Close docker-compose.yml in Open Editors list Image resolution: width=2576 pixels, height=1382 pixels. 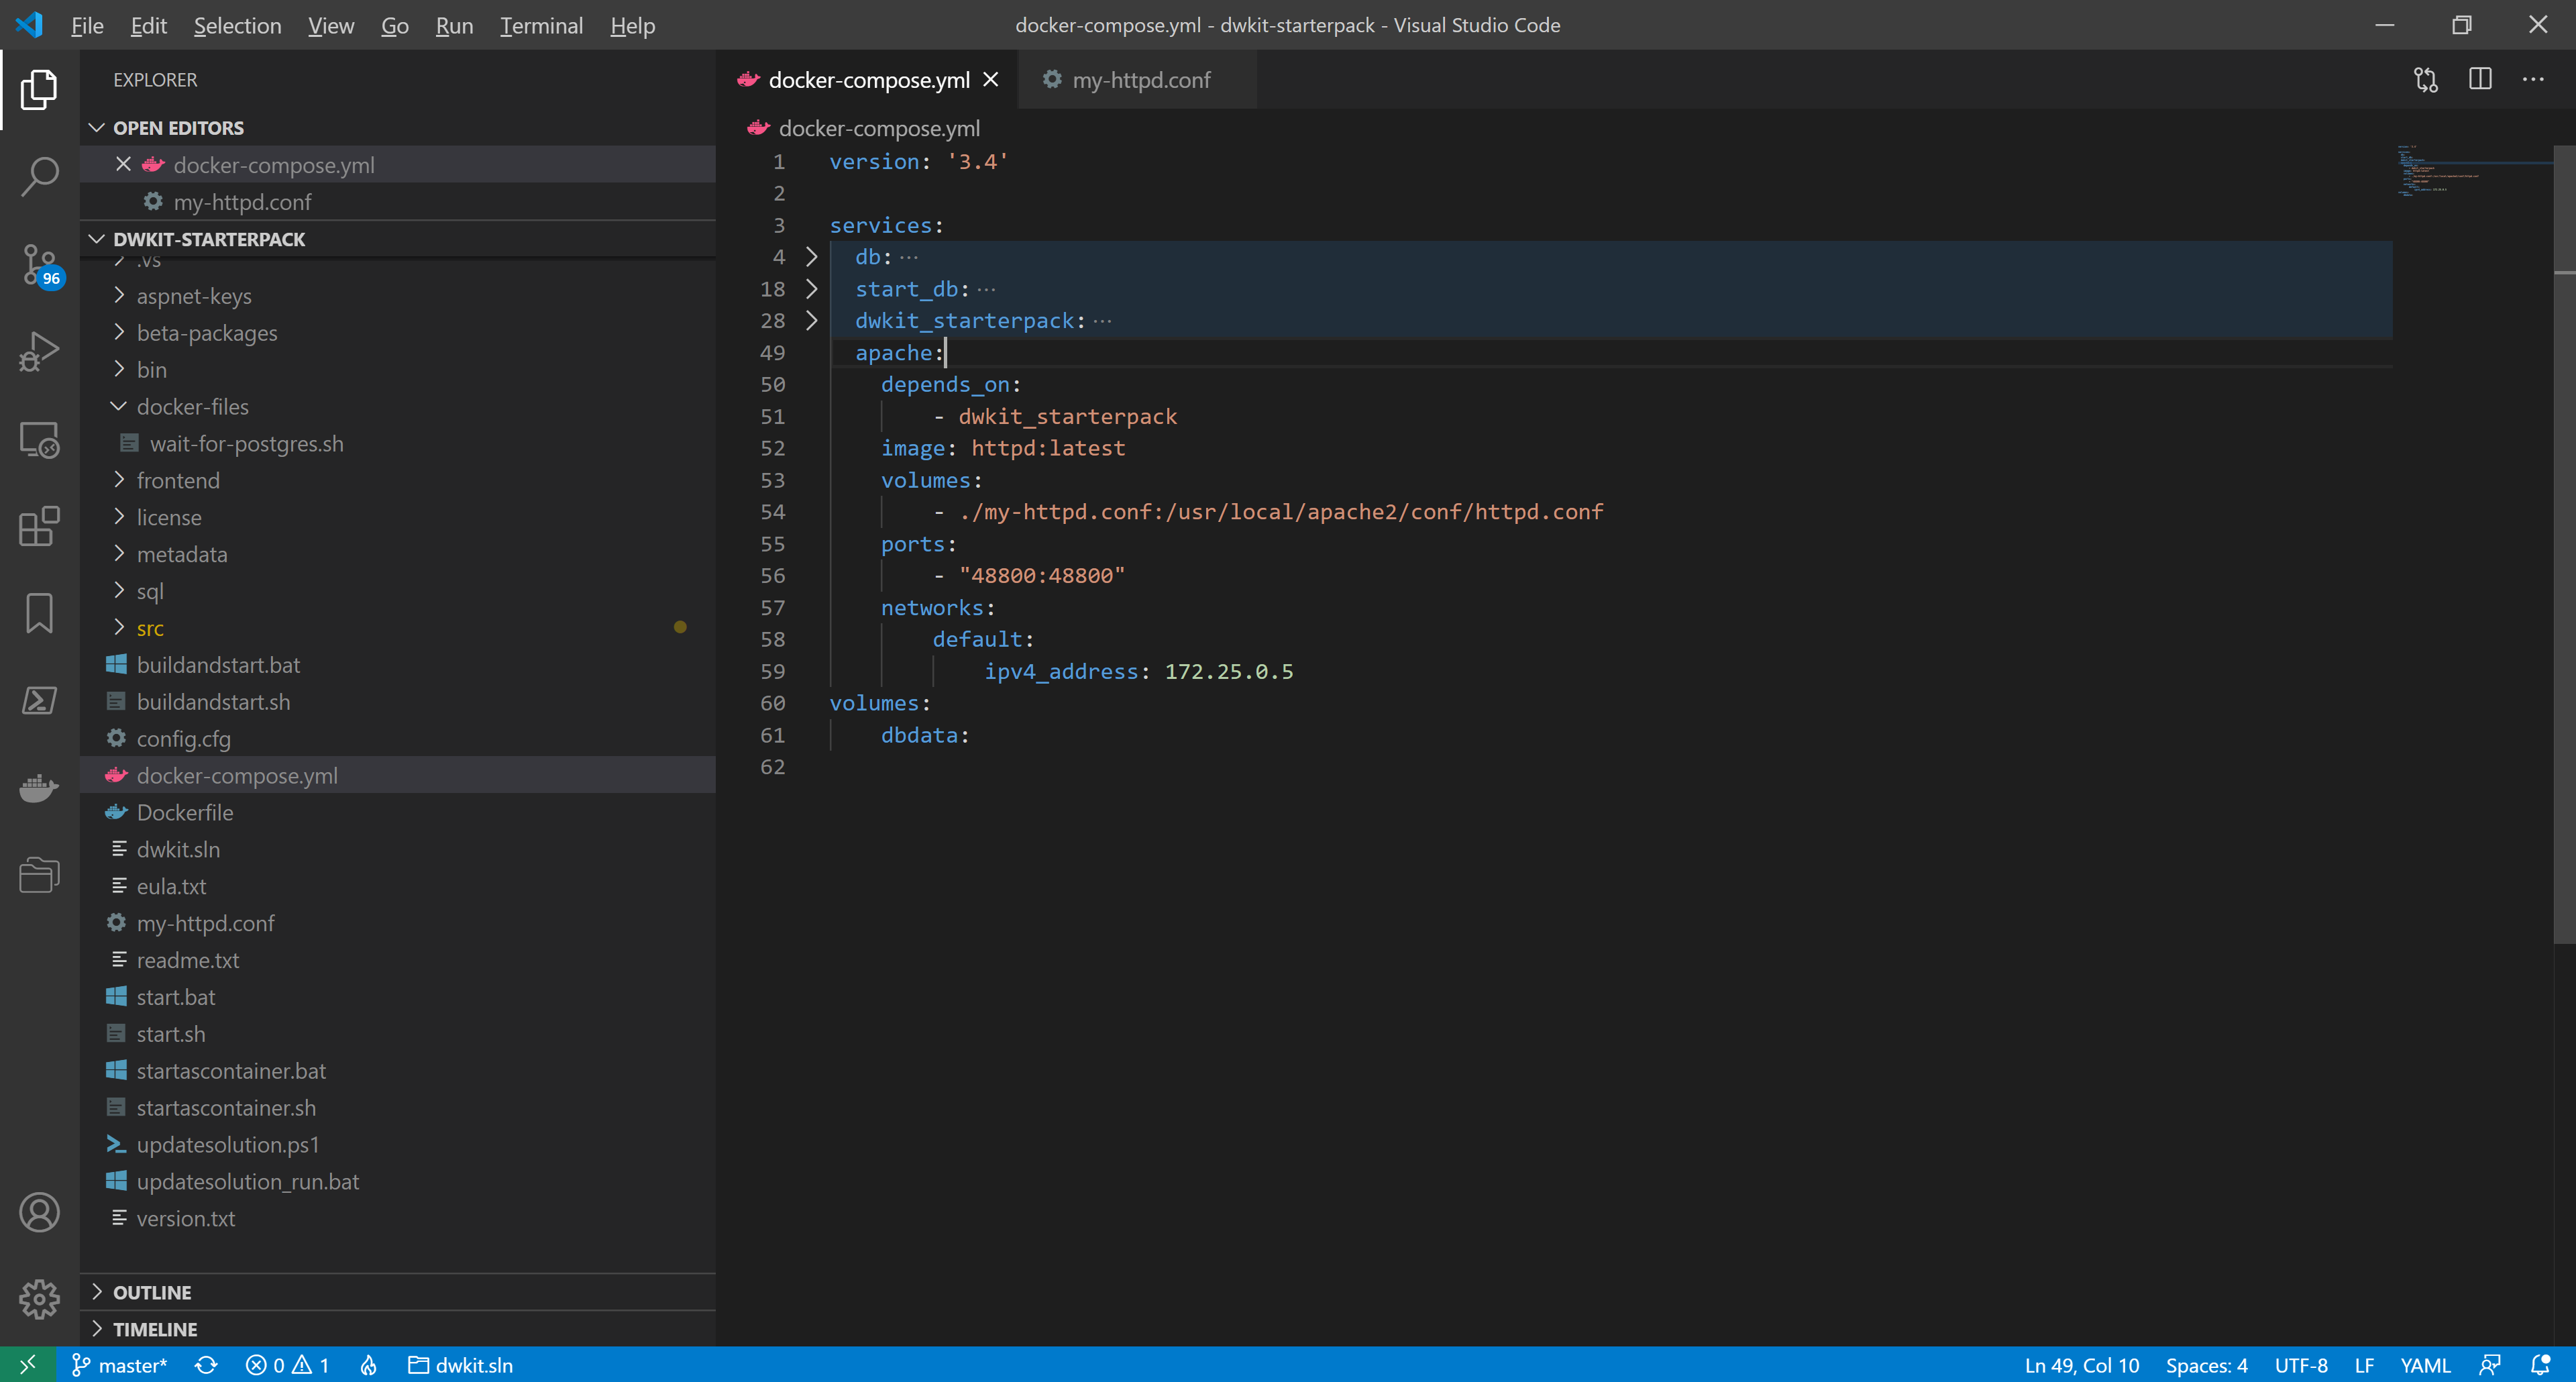tap(123, 164)
